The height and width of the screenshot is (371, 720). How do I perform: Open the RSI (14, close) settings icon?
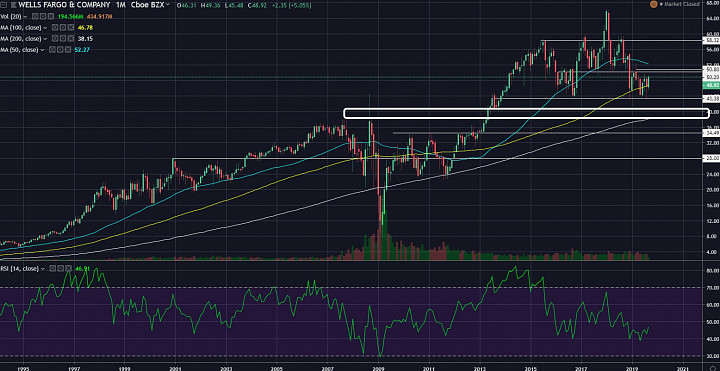(60, 268)
